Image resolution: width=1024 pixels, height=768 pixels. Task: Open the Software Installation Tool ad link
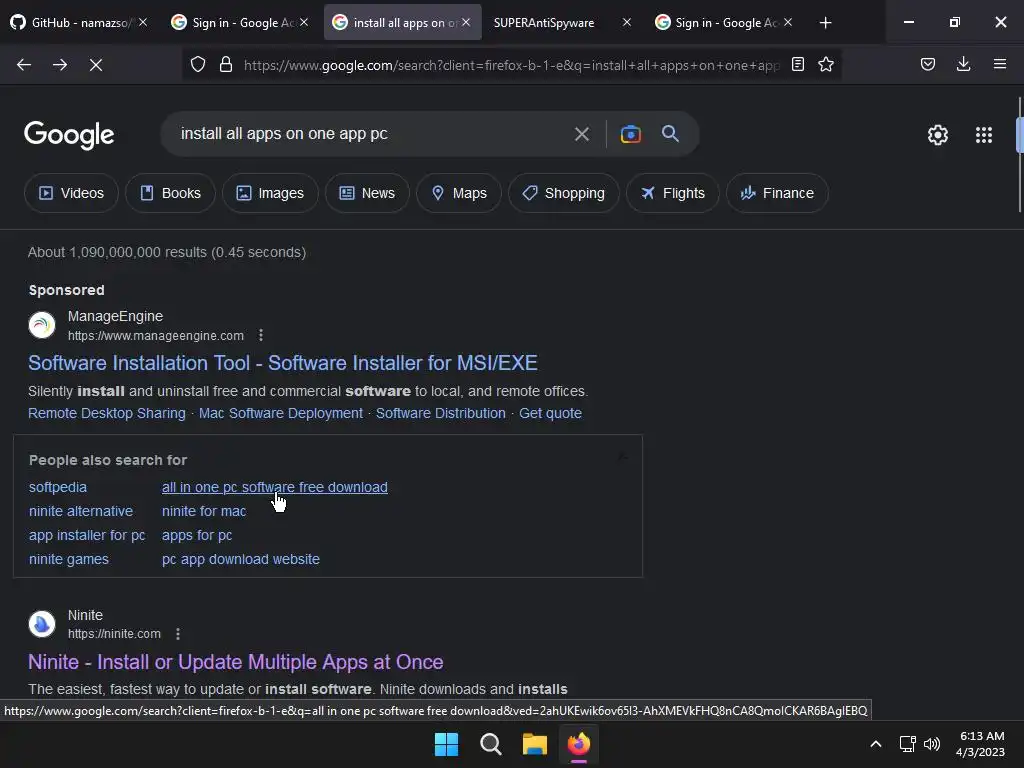tap(283, 363)
